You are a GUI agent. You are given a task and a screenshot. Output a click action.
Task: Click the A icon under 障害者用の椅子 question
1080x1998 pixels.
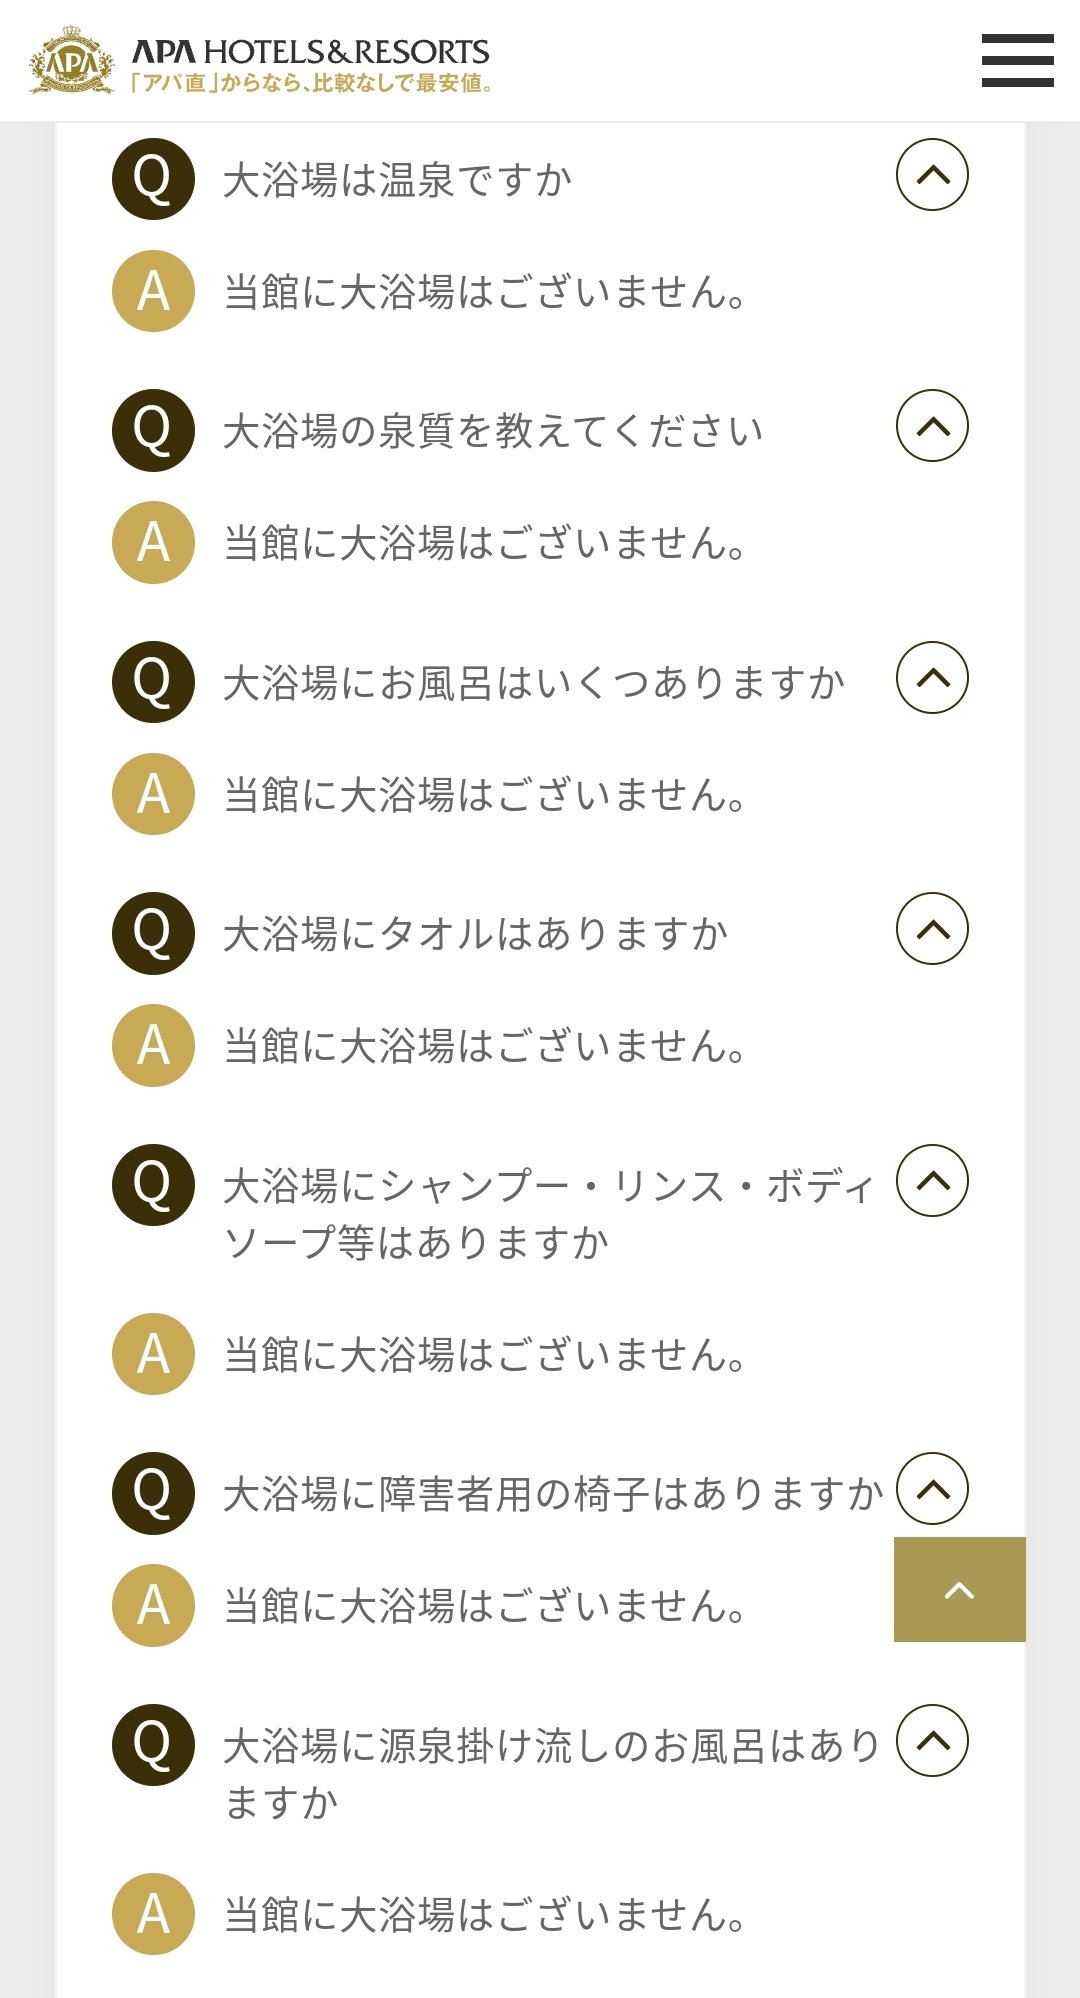(152, 1605)
